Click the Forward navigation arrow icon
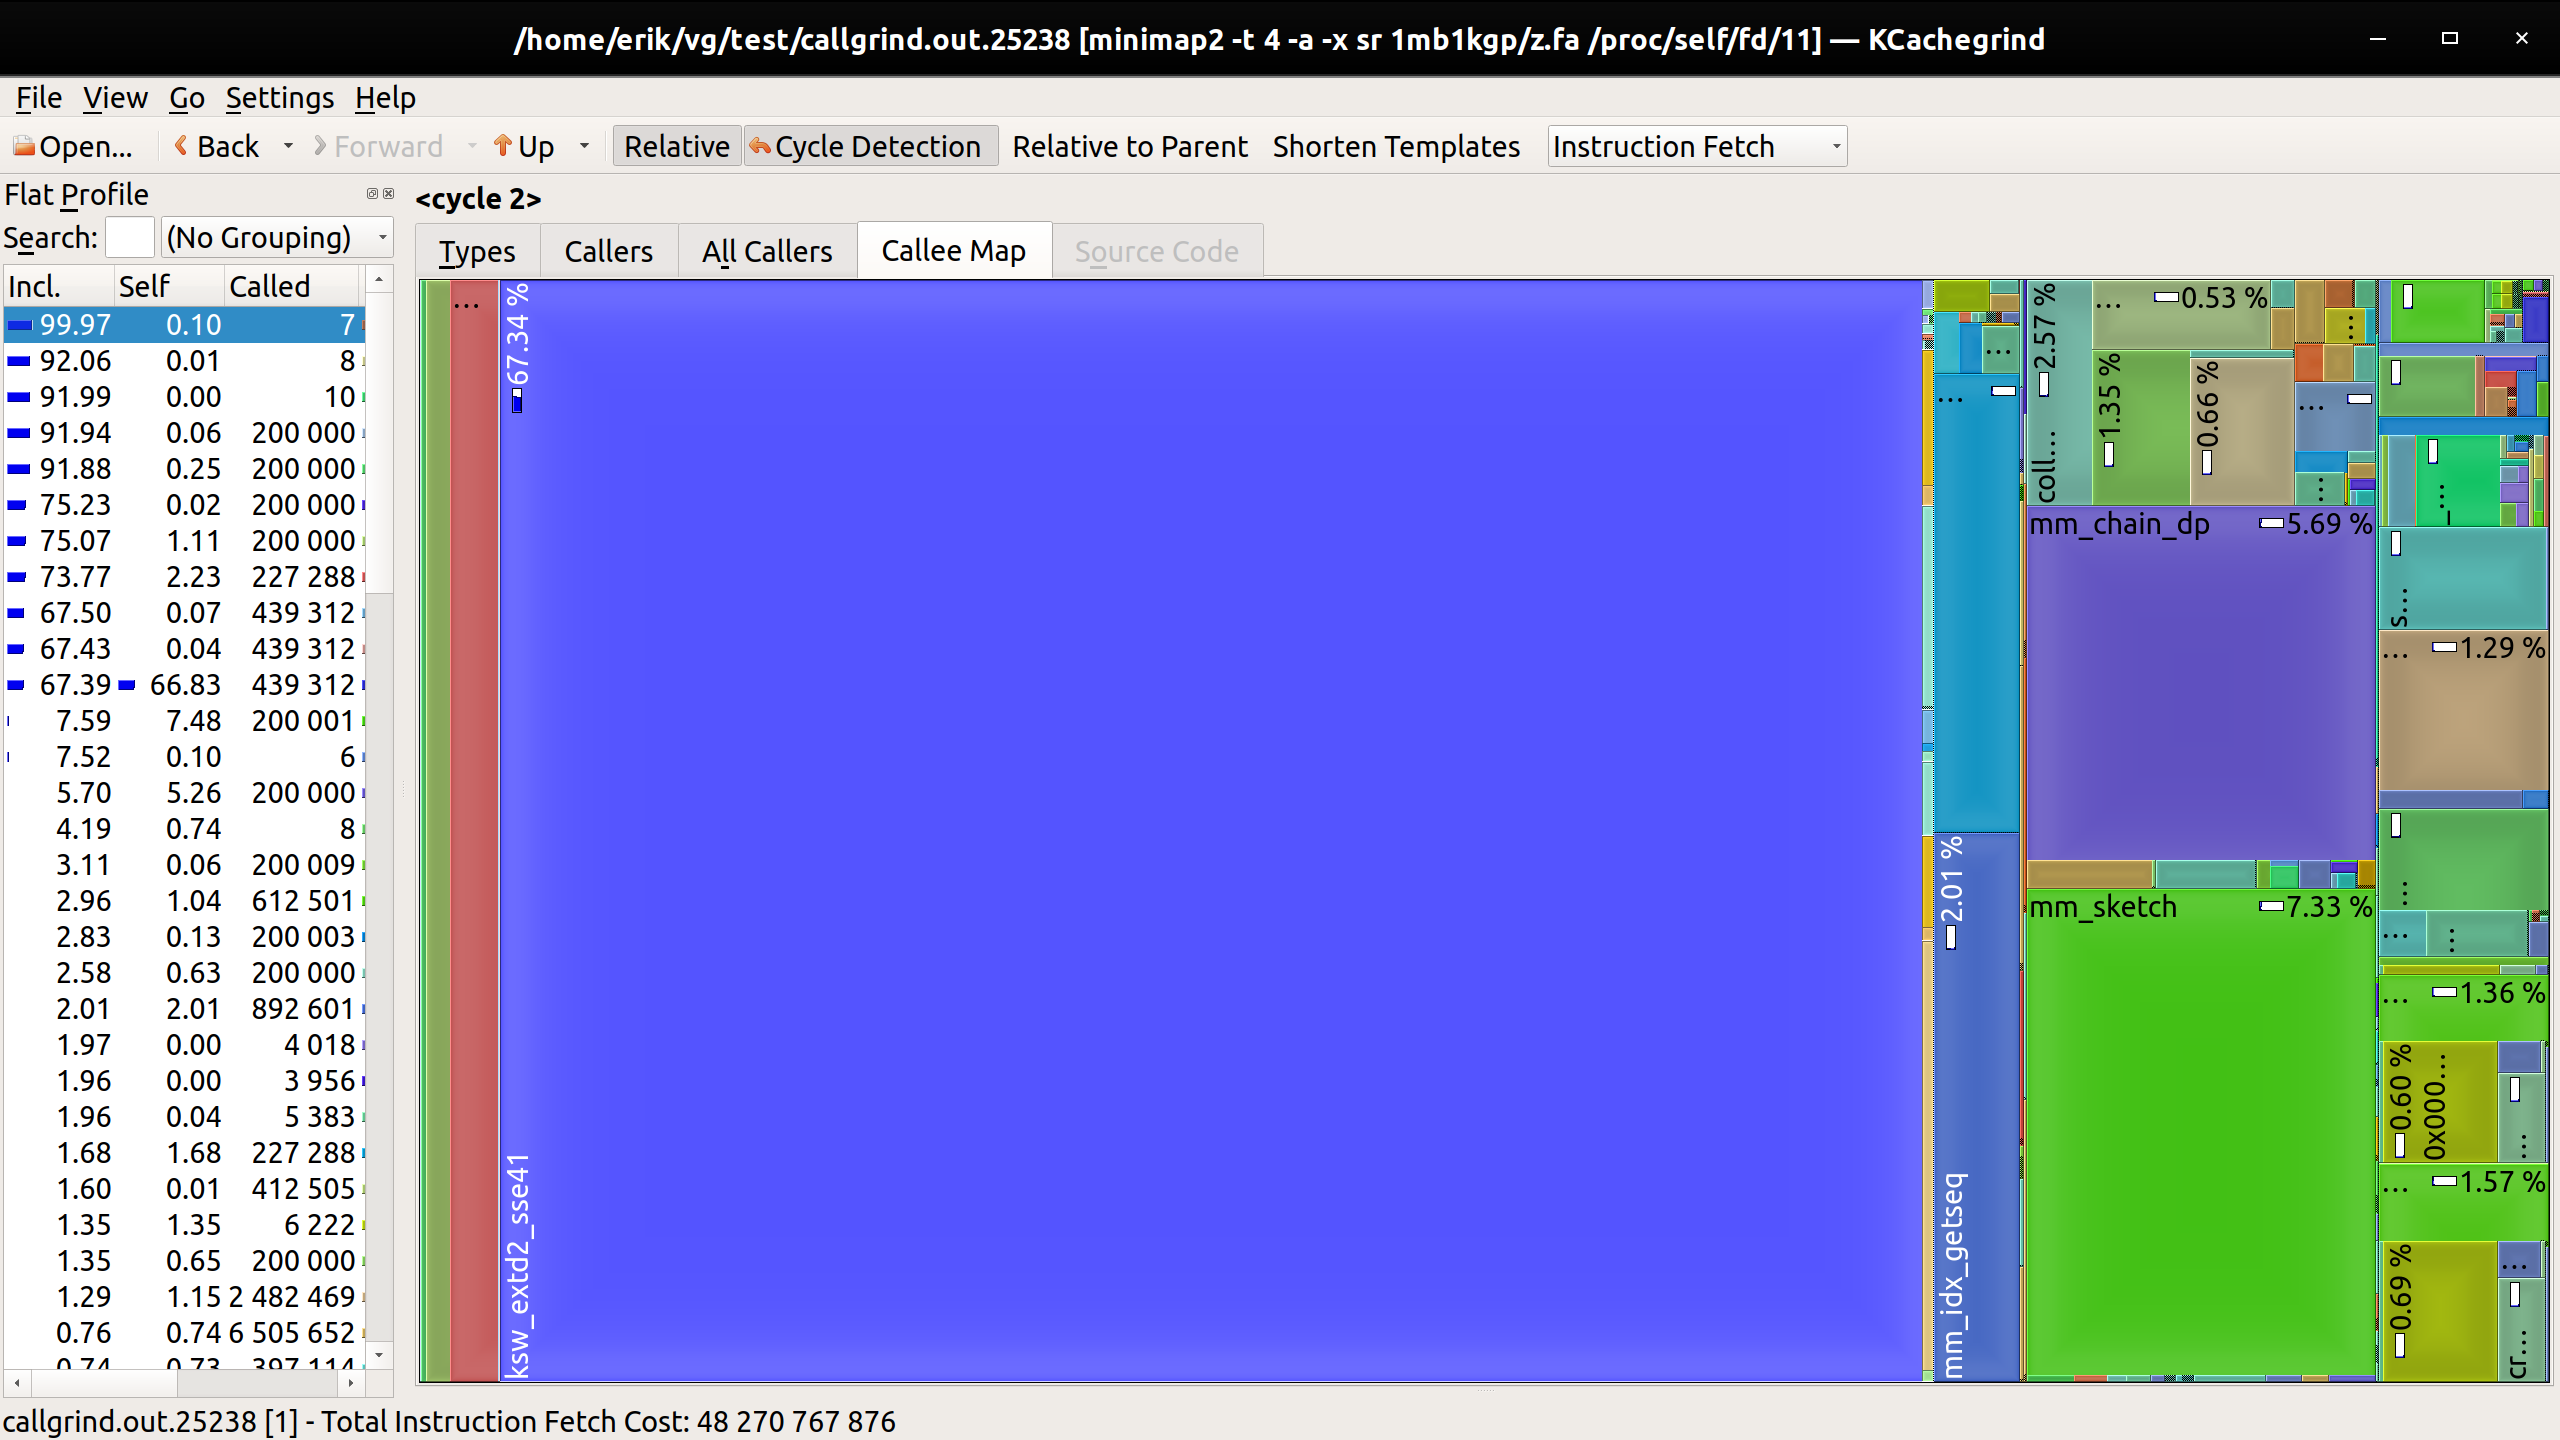 coord(318,146)
